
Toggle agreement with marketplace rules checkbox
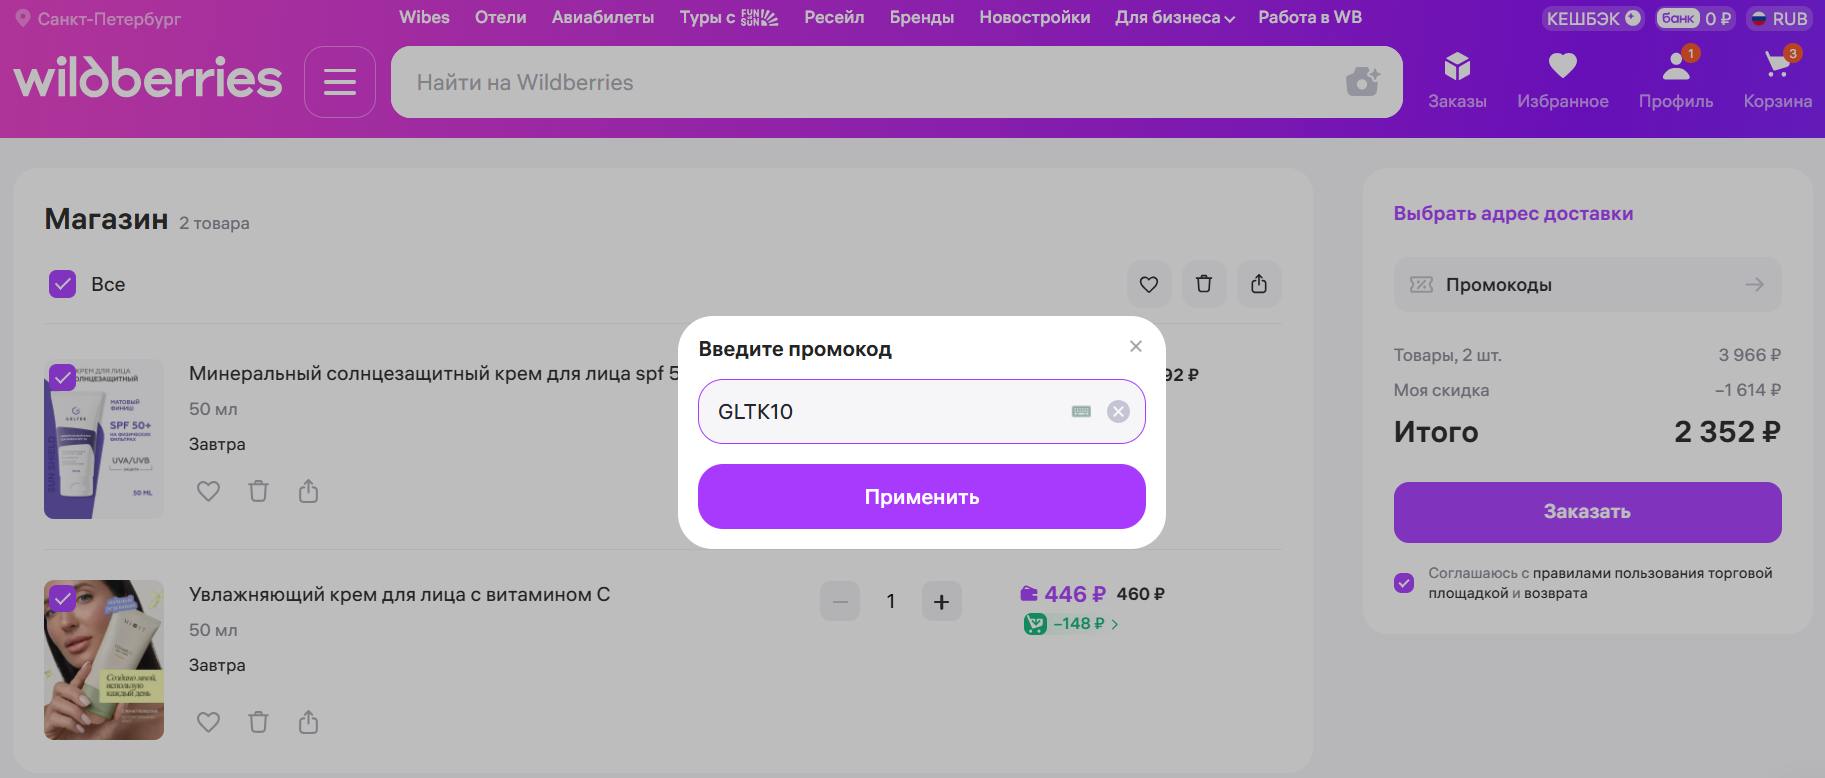point(1404,583)
